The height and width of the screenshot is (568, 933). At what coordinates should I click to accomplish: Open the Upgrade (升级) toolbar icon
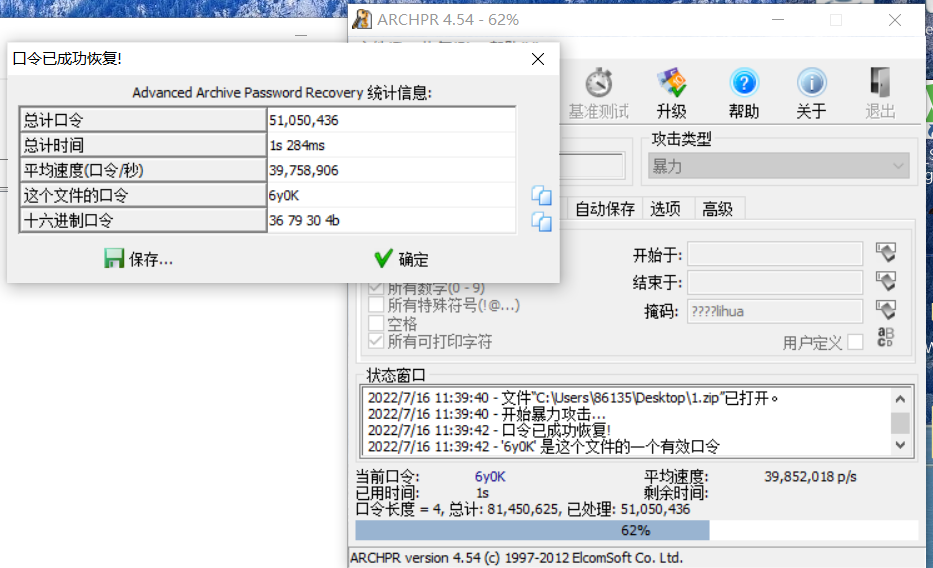(672, 83)
